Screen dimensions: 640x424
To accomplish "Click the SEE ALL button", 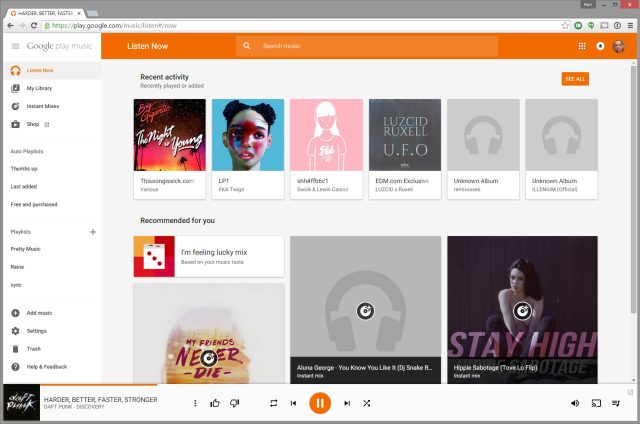I will tap(575, 79).
